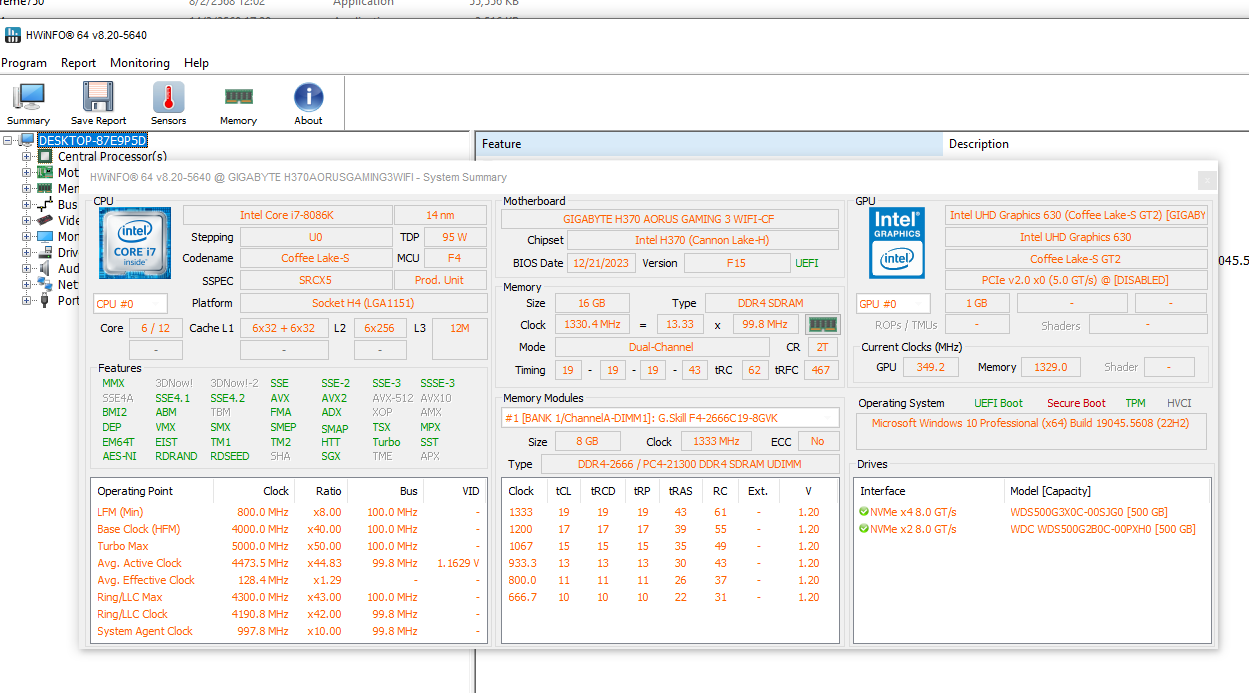Expand the Audio tree node
This screenshot has height=693, width=1249.
tap(27, 269)
